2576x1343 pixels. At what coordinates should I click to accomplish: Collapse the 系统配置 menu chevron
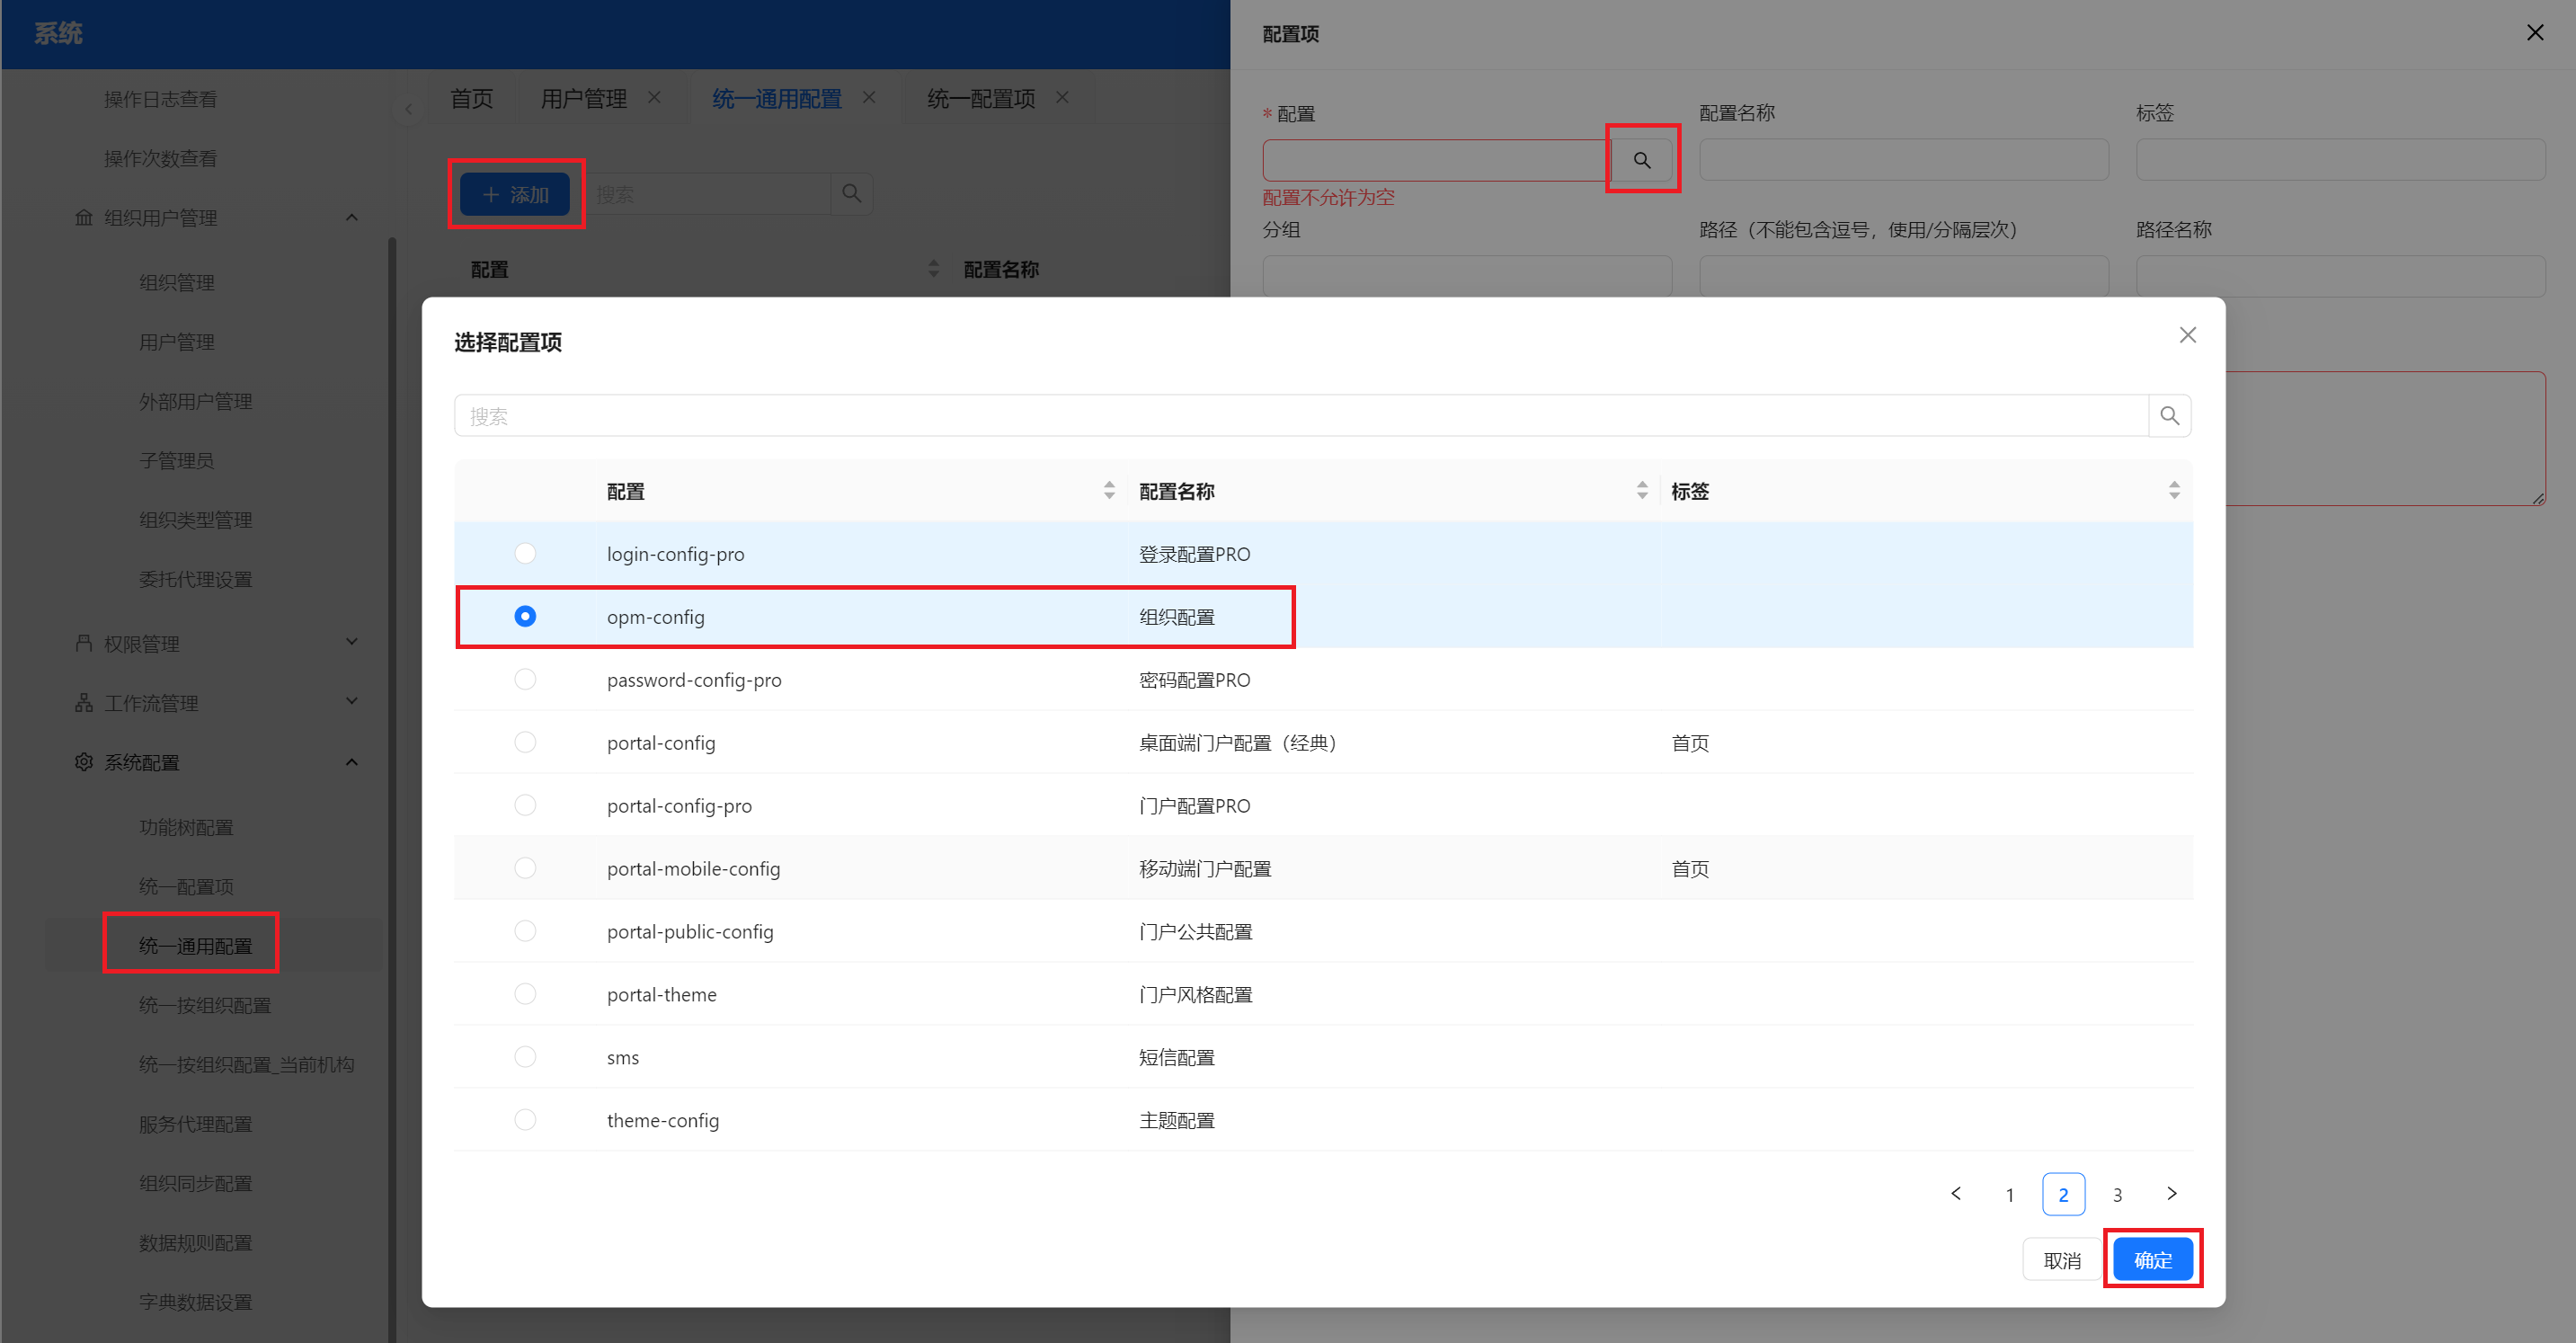tap(351, 762)
